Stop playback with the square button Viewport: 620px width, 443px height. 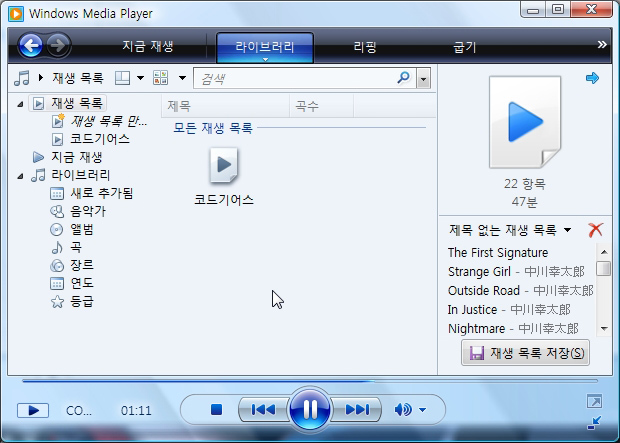coord(216,409)
